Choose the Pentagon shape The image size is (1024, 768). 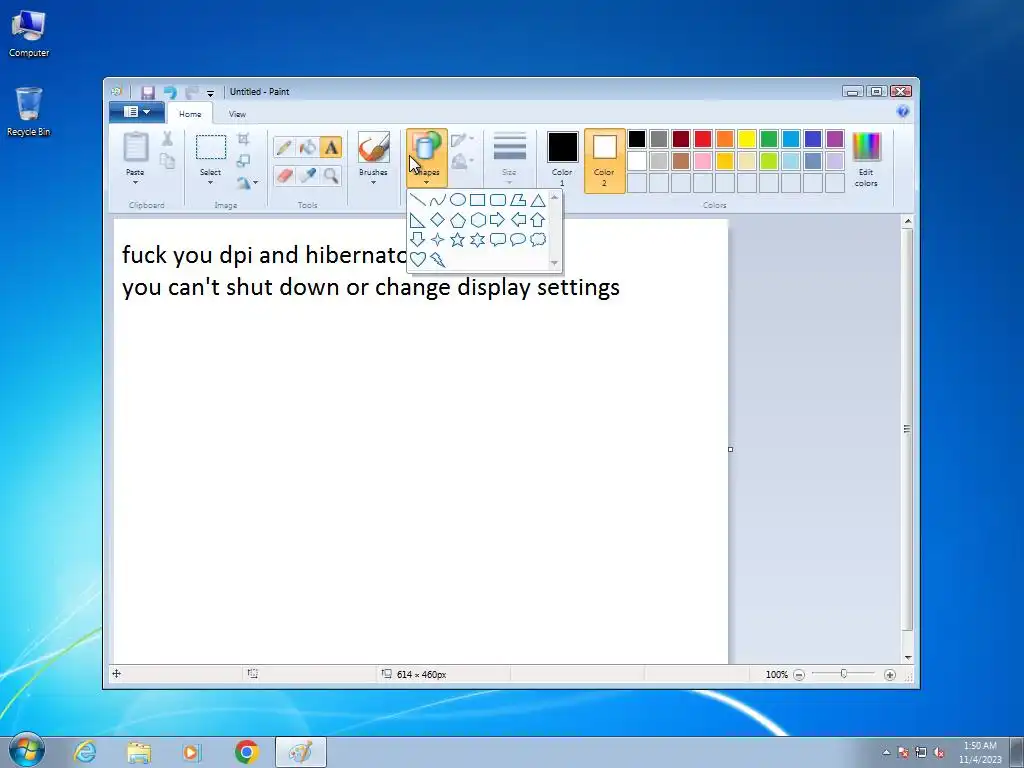pos(458,220)
